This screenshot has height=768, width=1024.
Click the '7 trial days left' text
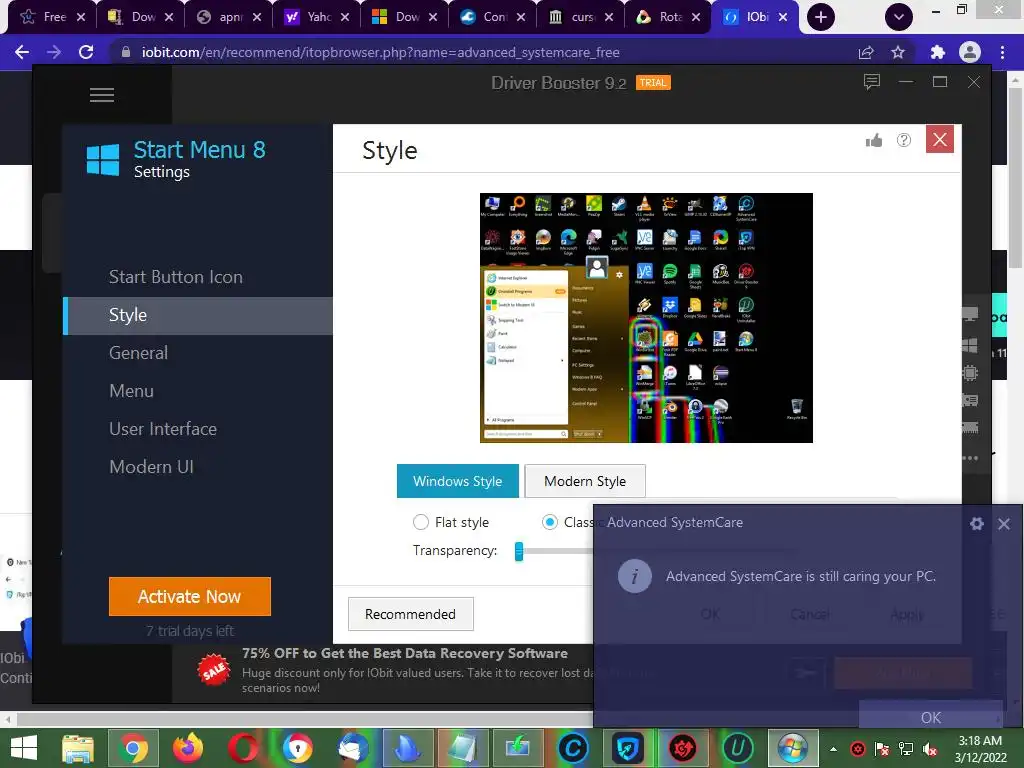tap(190, 631)
